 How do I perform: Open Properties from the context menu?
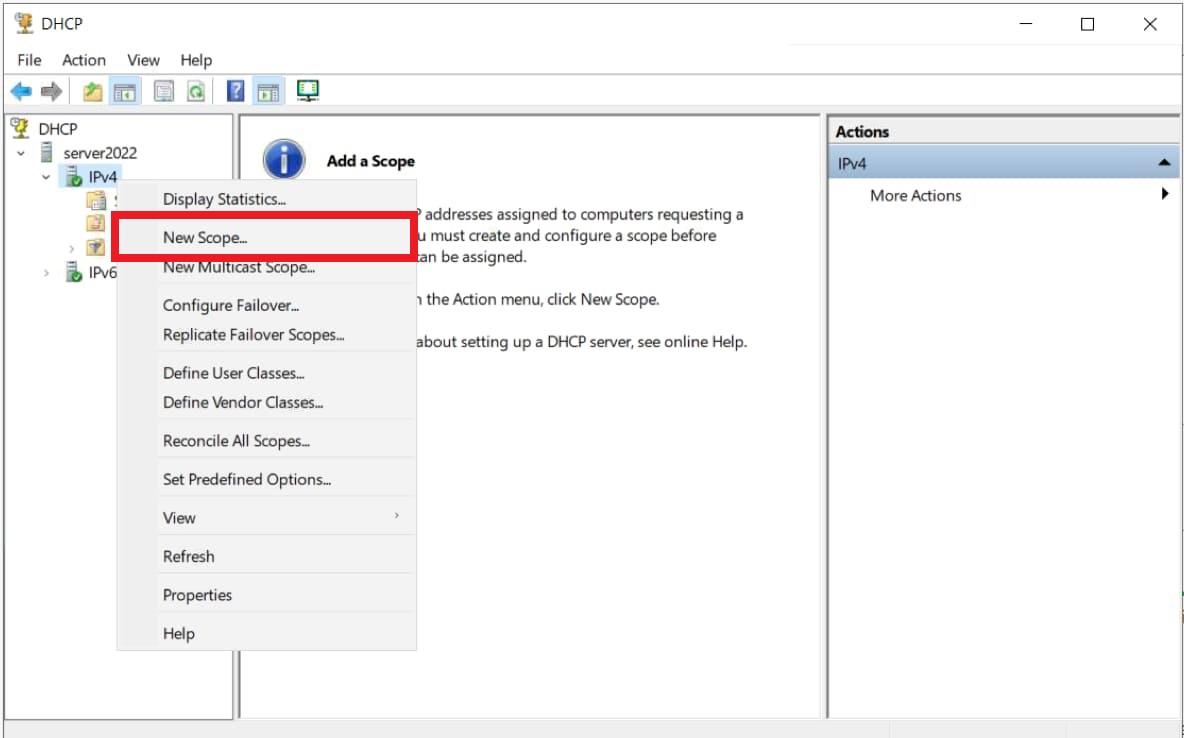[197, 595]
